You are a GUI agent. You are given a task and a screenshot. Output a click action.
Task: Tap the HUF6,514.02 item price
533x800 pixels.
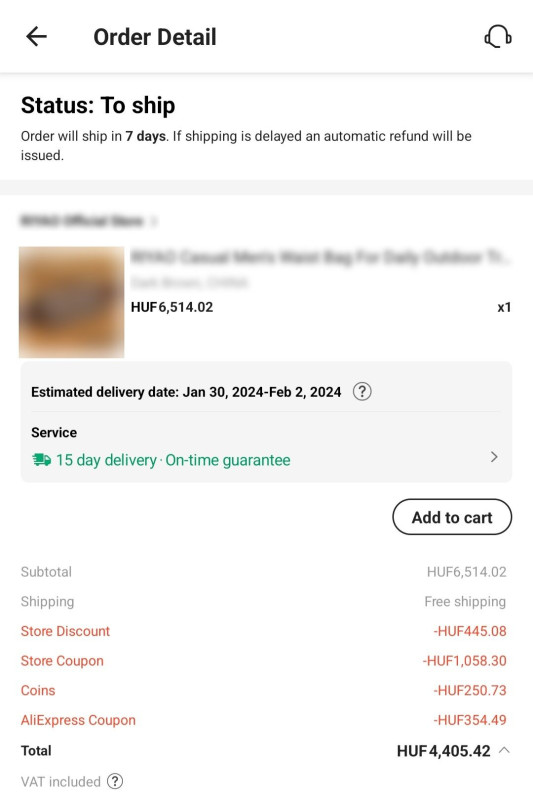172,307
